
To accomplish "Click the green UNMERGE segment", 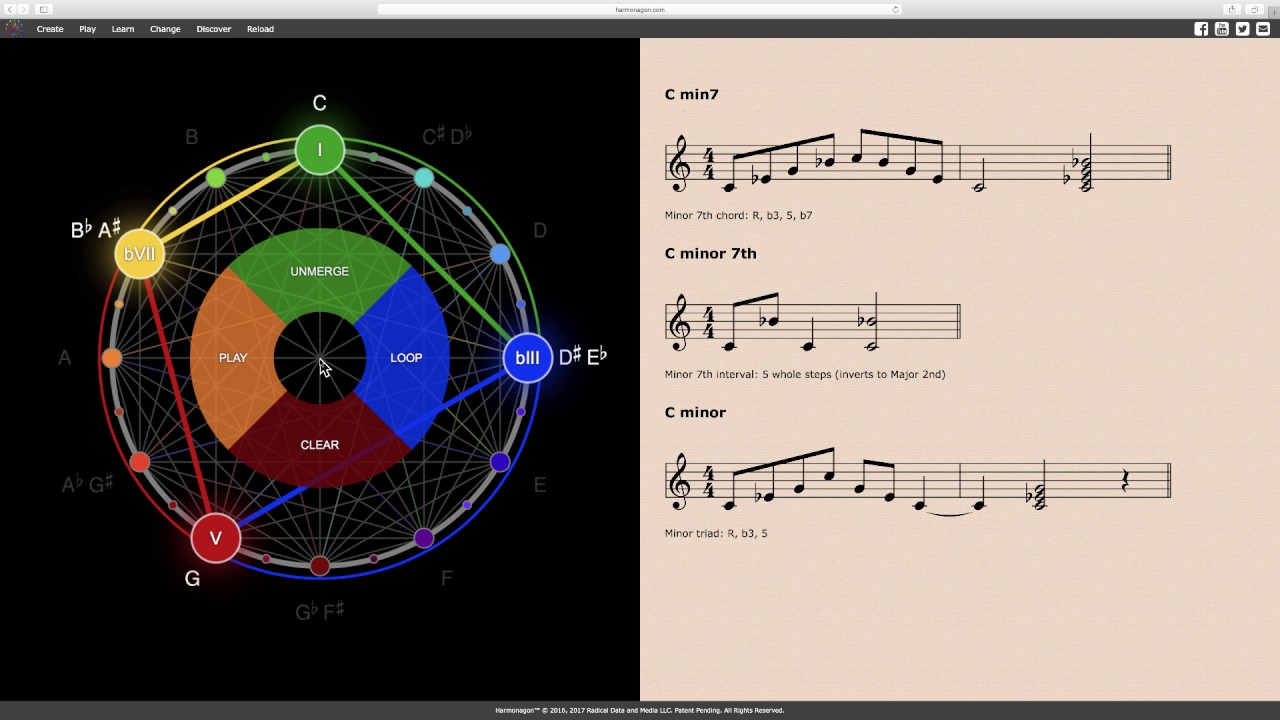I will 320,271.
